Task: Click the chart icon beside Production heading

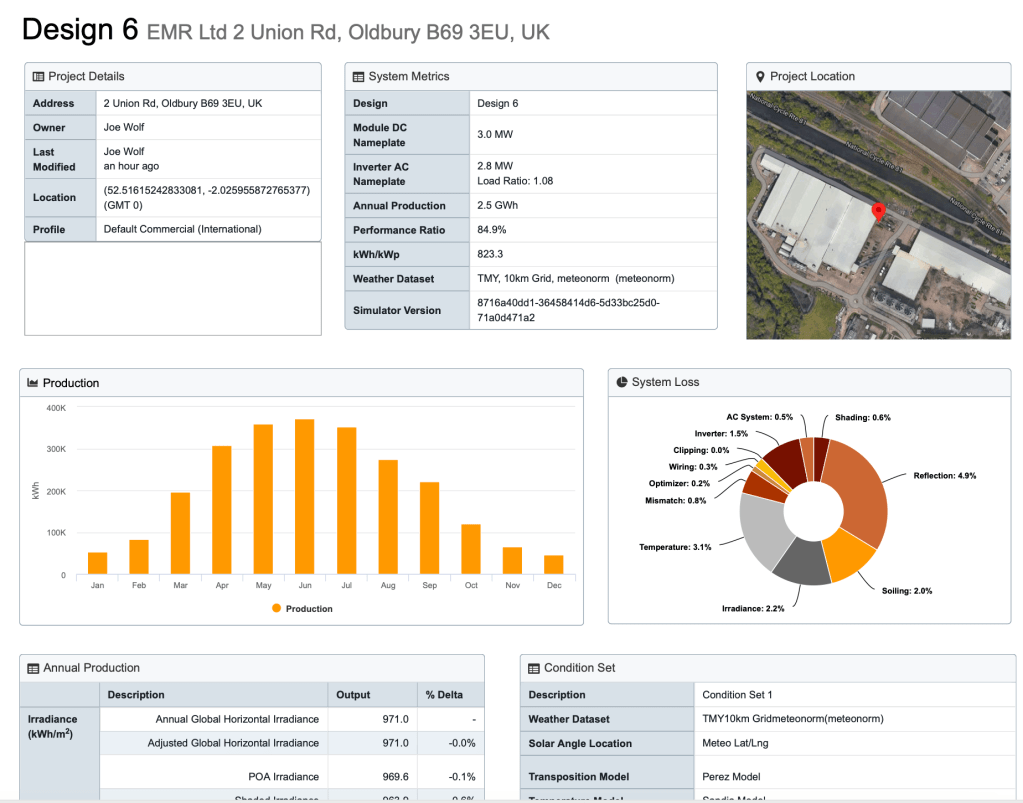Action: 33,383
